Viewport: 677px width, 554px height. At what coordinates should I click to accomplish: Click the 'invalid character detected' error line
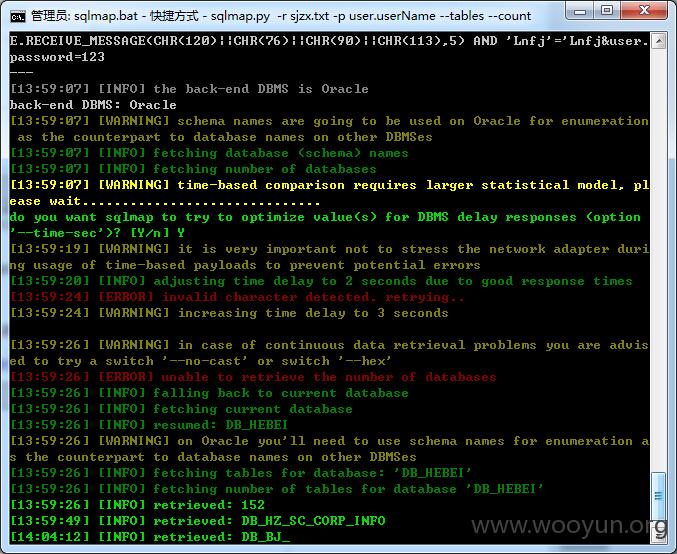click(237, 297)
